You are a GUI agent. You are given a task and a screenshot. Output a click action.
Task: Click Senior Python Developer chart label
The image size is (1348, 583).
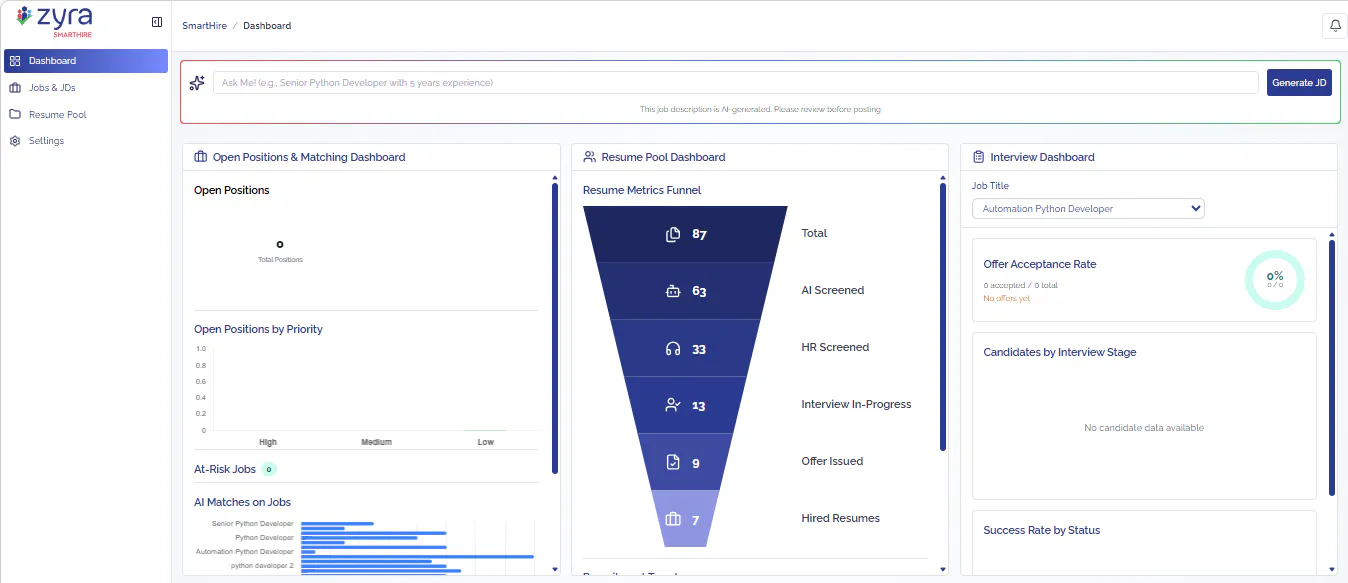point(253,523)
